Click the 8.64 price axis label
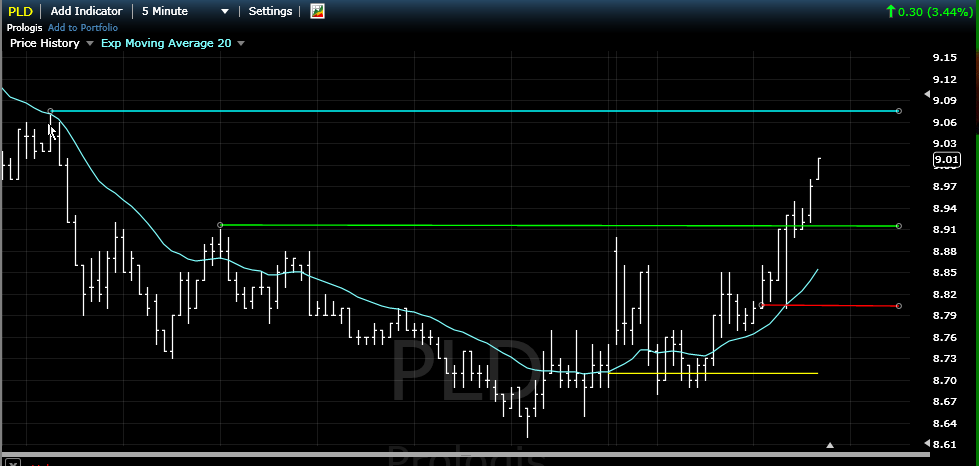Image resolution: width=979 pixels, height=466 pixels. [x=945, y=423]
